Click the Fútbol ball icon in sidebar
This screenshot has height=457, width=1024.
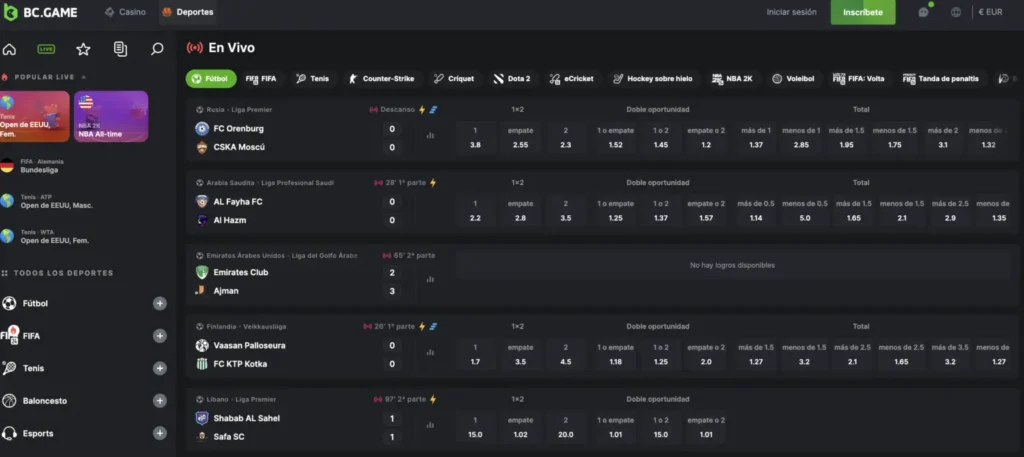(x=9, y=304)
